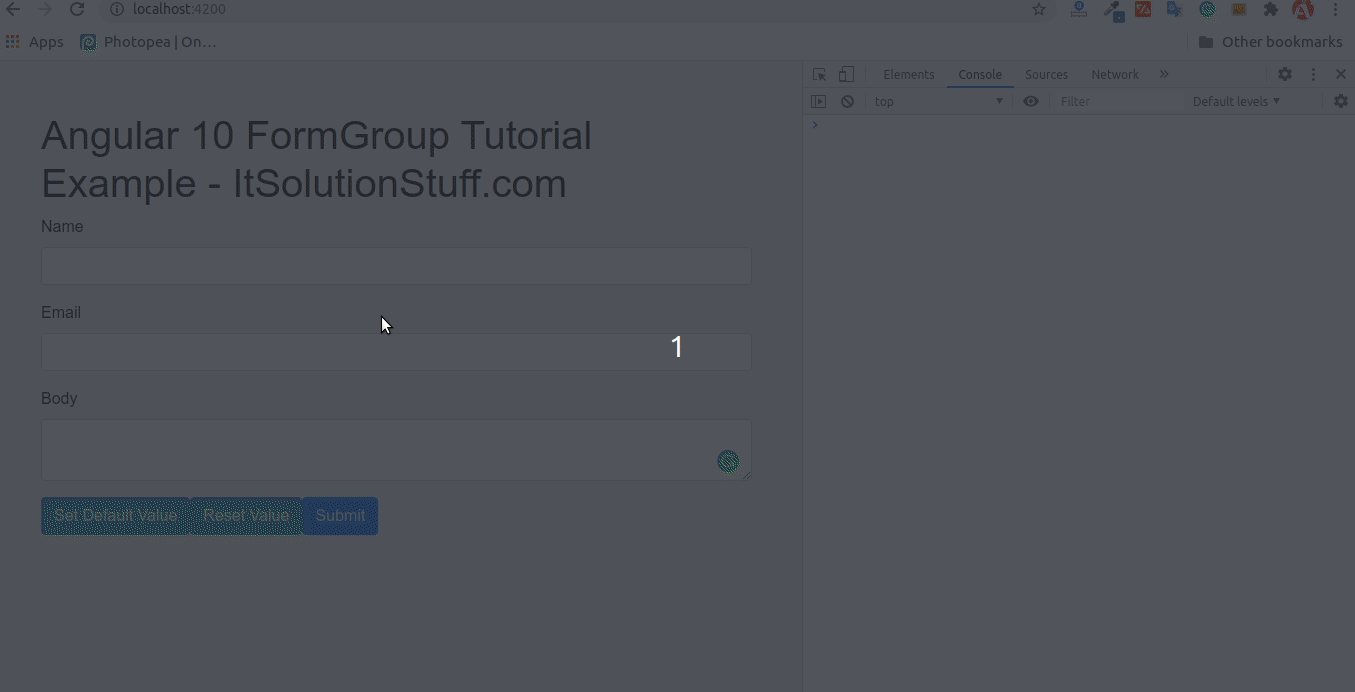This screenshot has width=1355, height=692.
Task: Click the Submit button
Action: click(340, 516)
